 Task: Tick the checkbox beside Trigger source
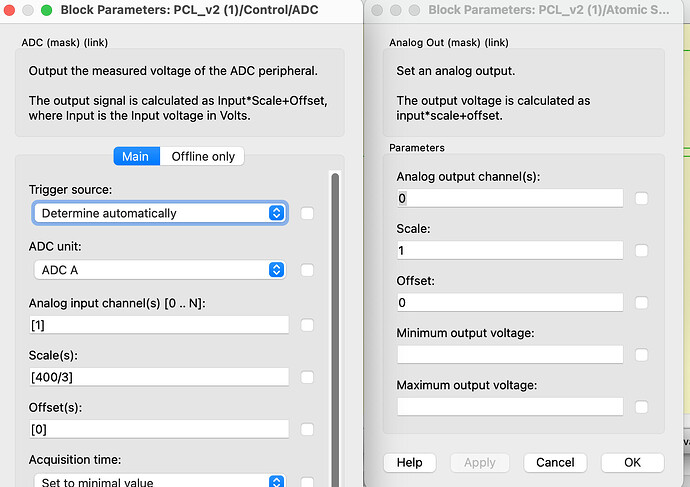point(307,213)
